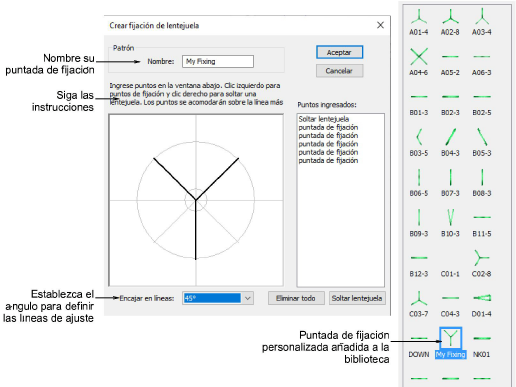The image size is (516, 387).
Task: Select the B05-3 diagonal fixing pattern
Action: pos(482,143)
